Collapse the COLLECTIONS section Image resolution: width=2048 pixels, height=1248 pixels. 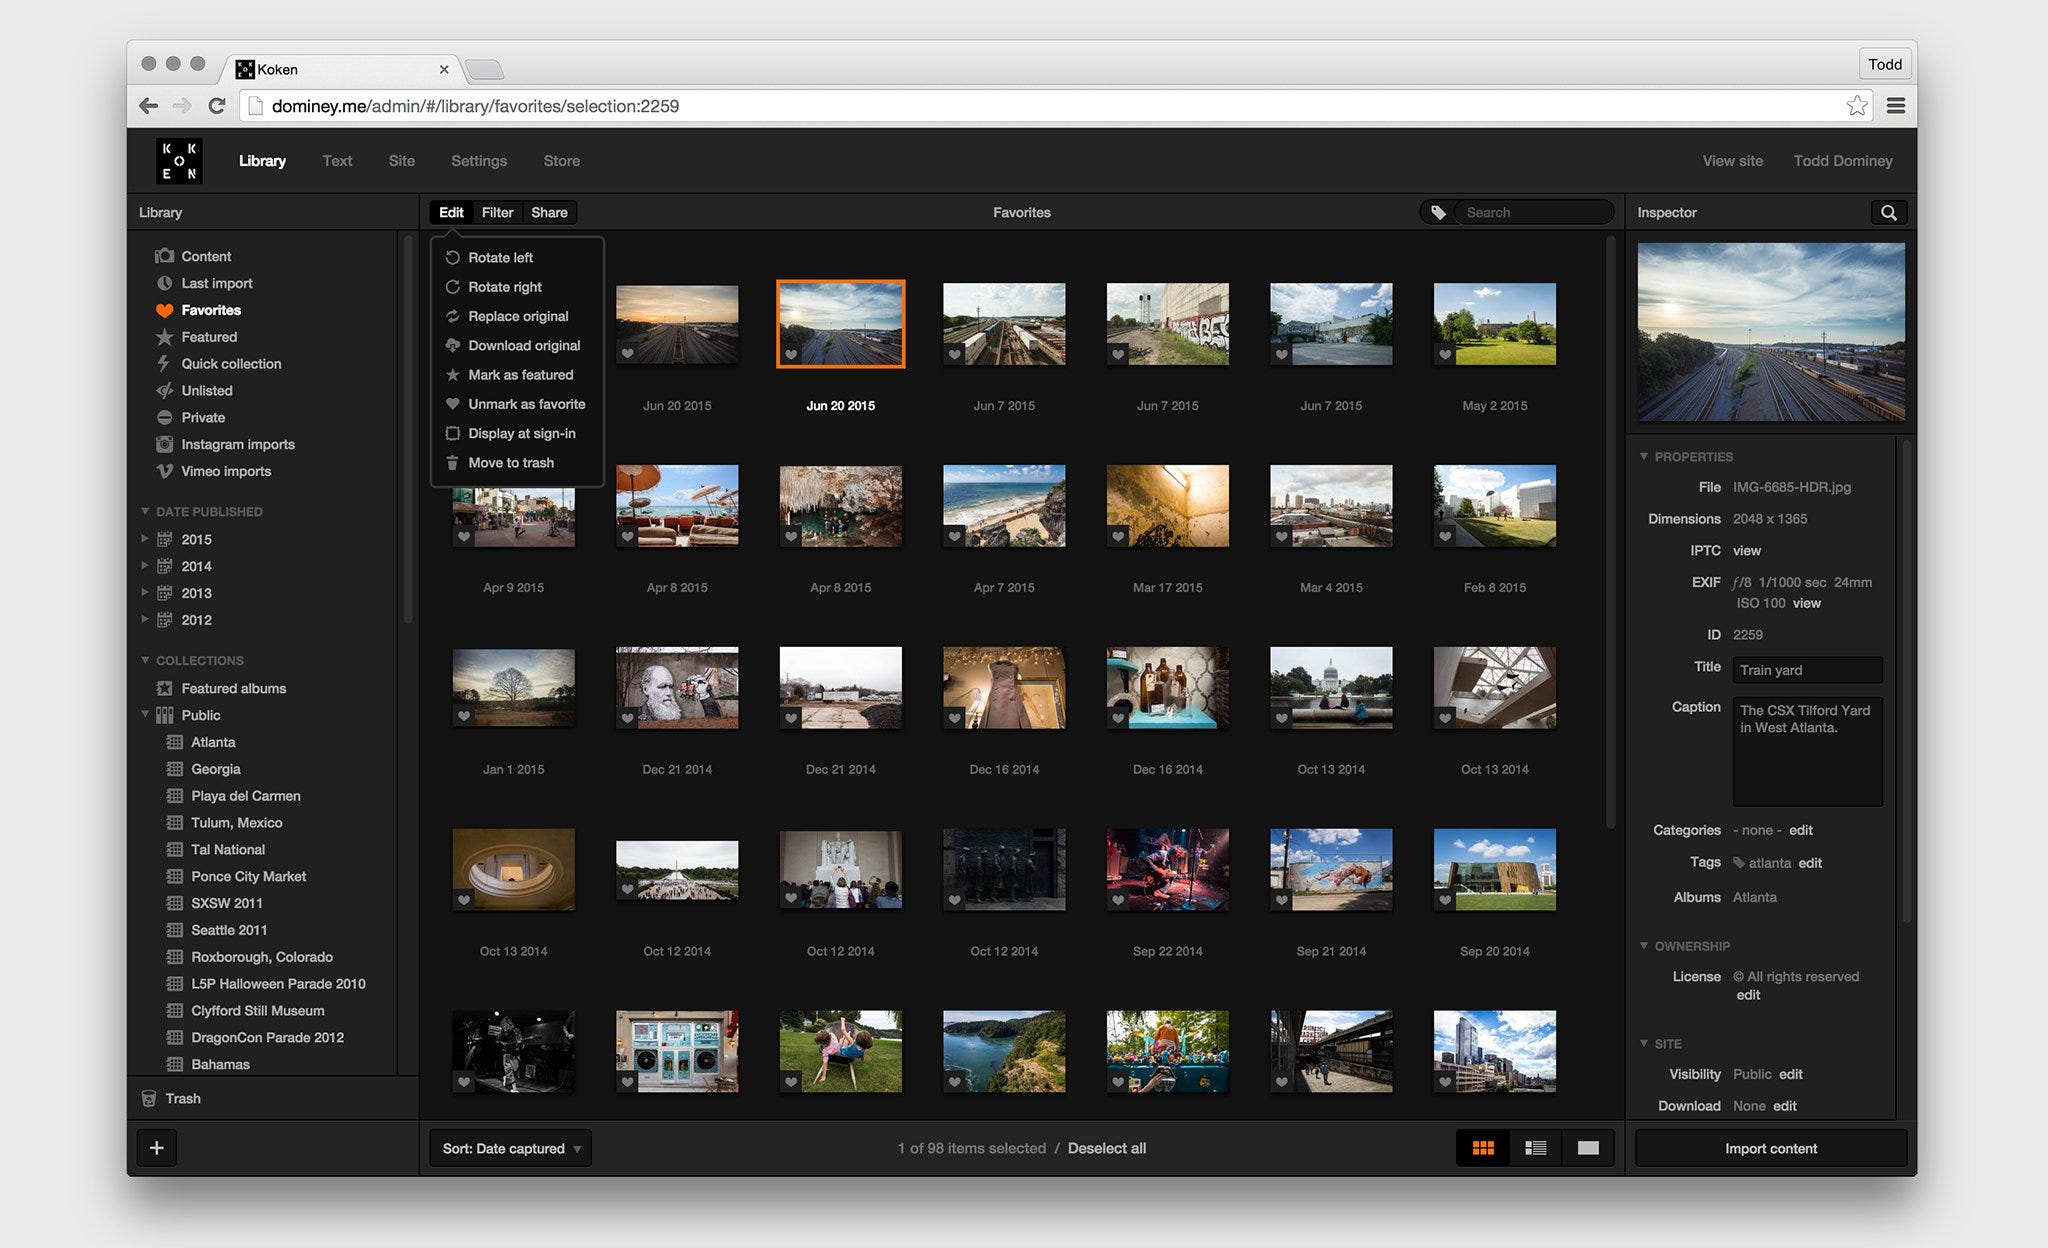pyautogui.click(x=145, y=660)
